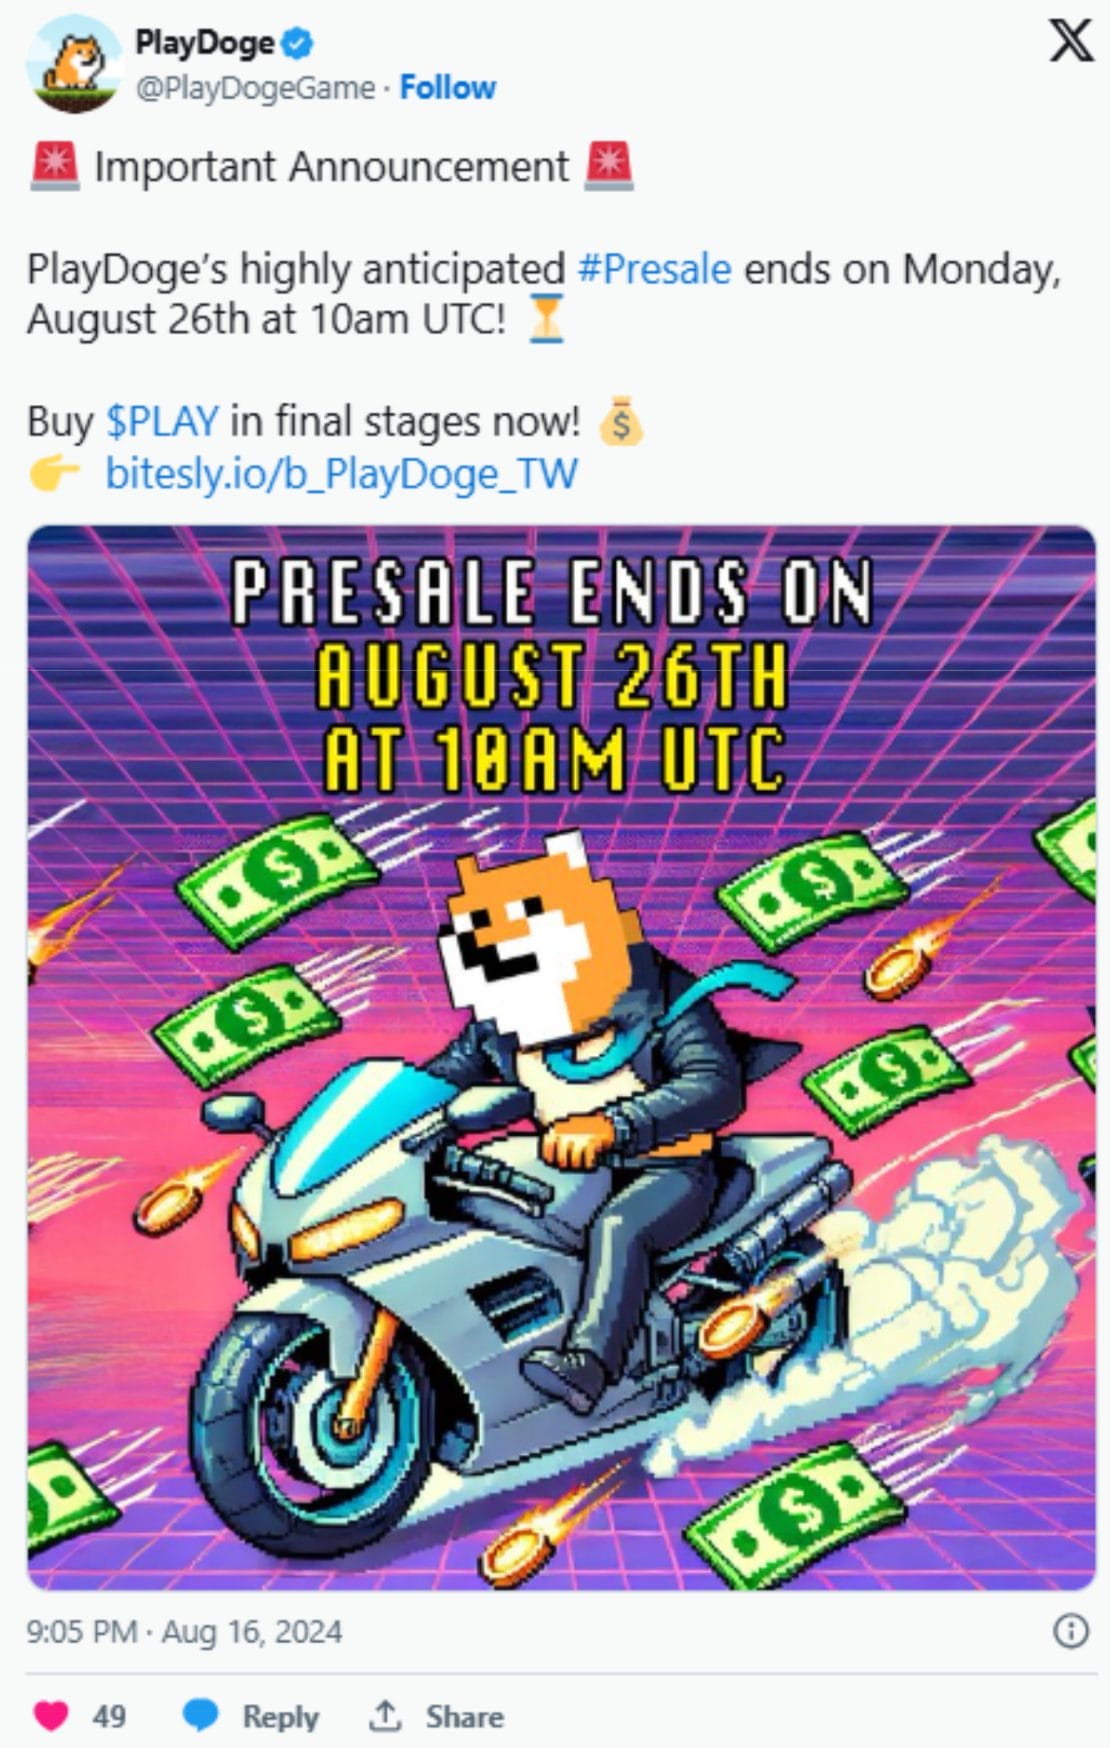Open the tweet info circle icon
The width and height of the screenshot is (1110, 1748).
(1071, 1631)
